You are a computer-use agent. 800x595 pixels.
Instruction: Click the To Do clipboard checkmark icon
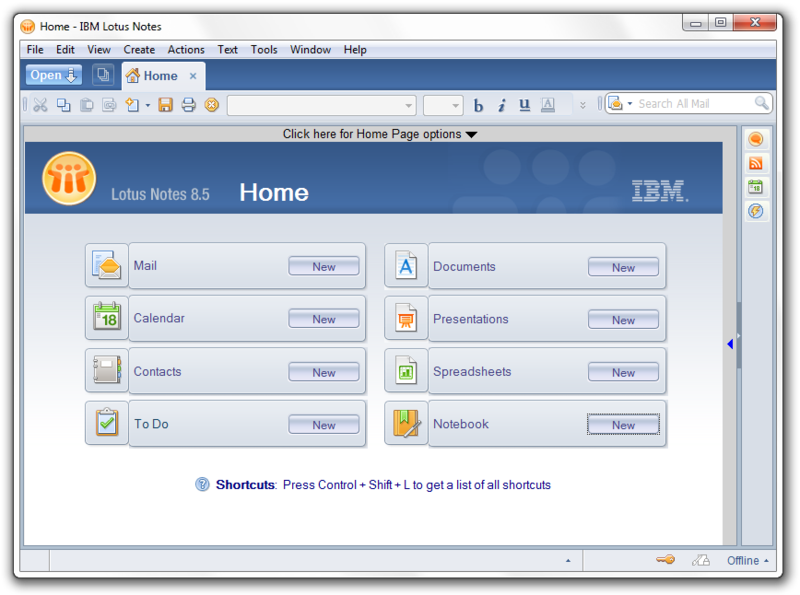[107, 423]
